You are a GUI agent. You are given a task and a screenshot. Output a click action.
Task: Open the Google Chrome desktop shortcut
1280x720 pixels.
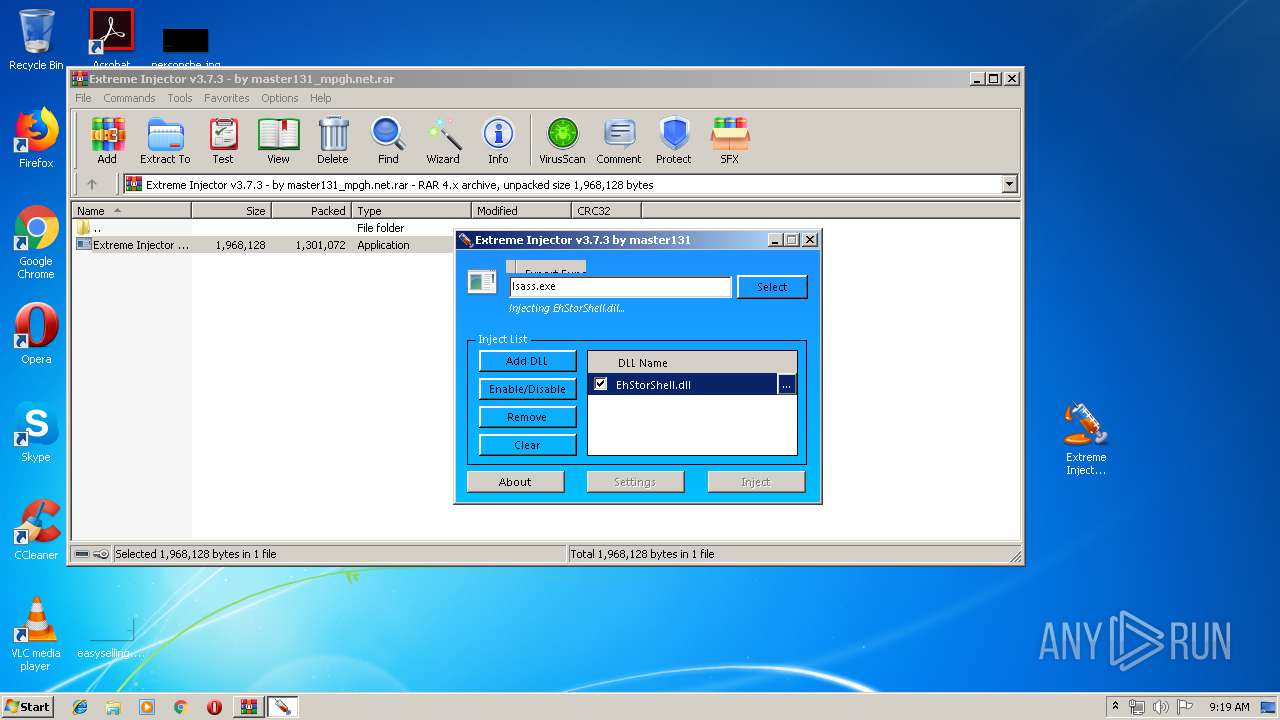tap(36, 242)
